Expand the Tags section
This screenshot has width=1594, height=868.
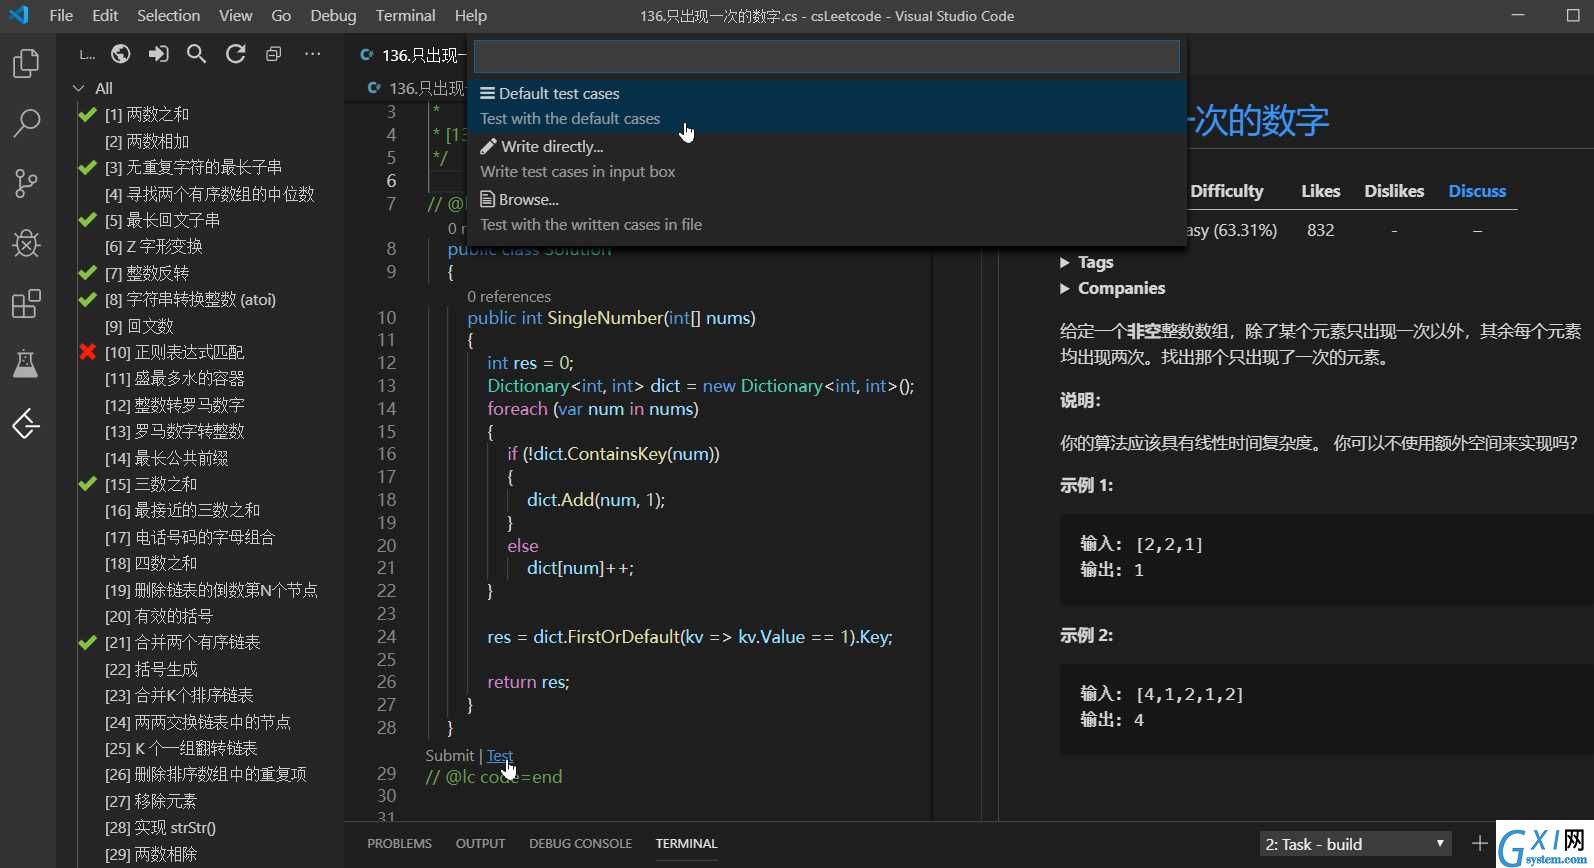click(1087, 262)
